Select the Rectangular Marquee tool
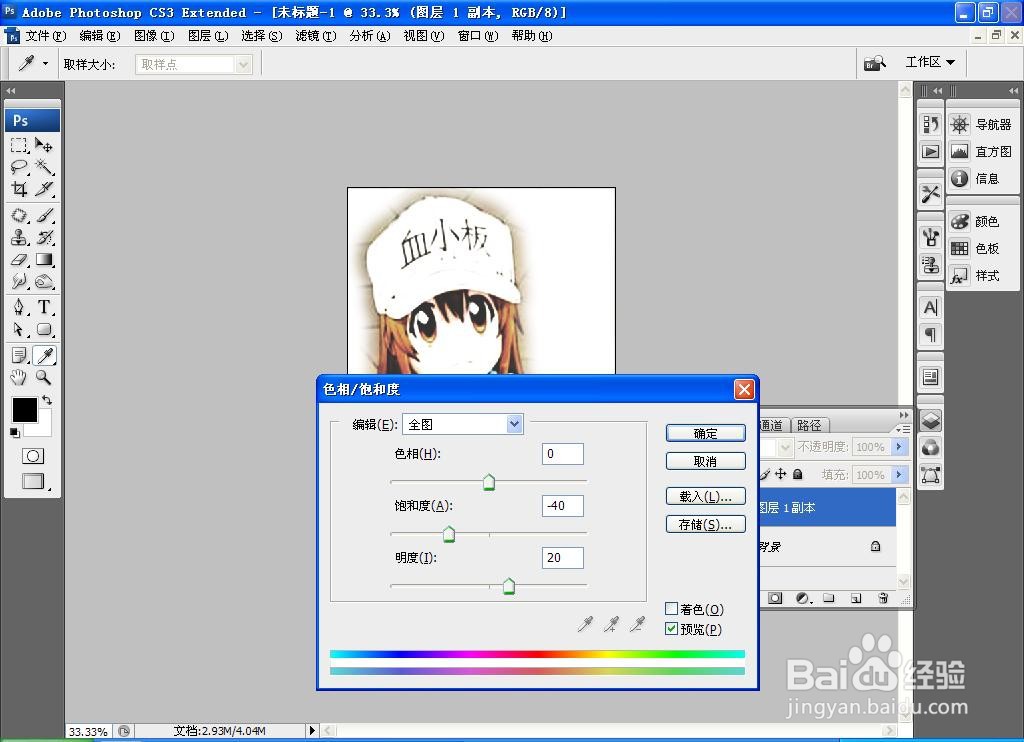1024x742 pixels. [19, 144]
